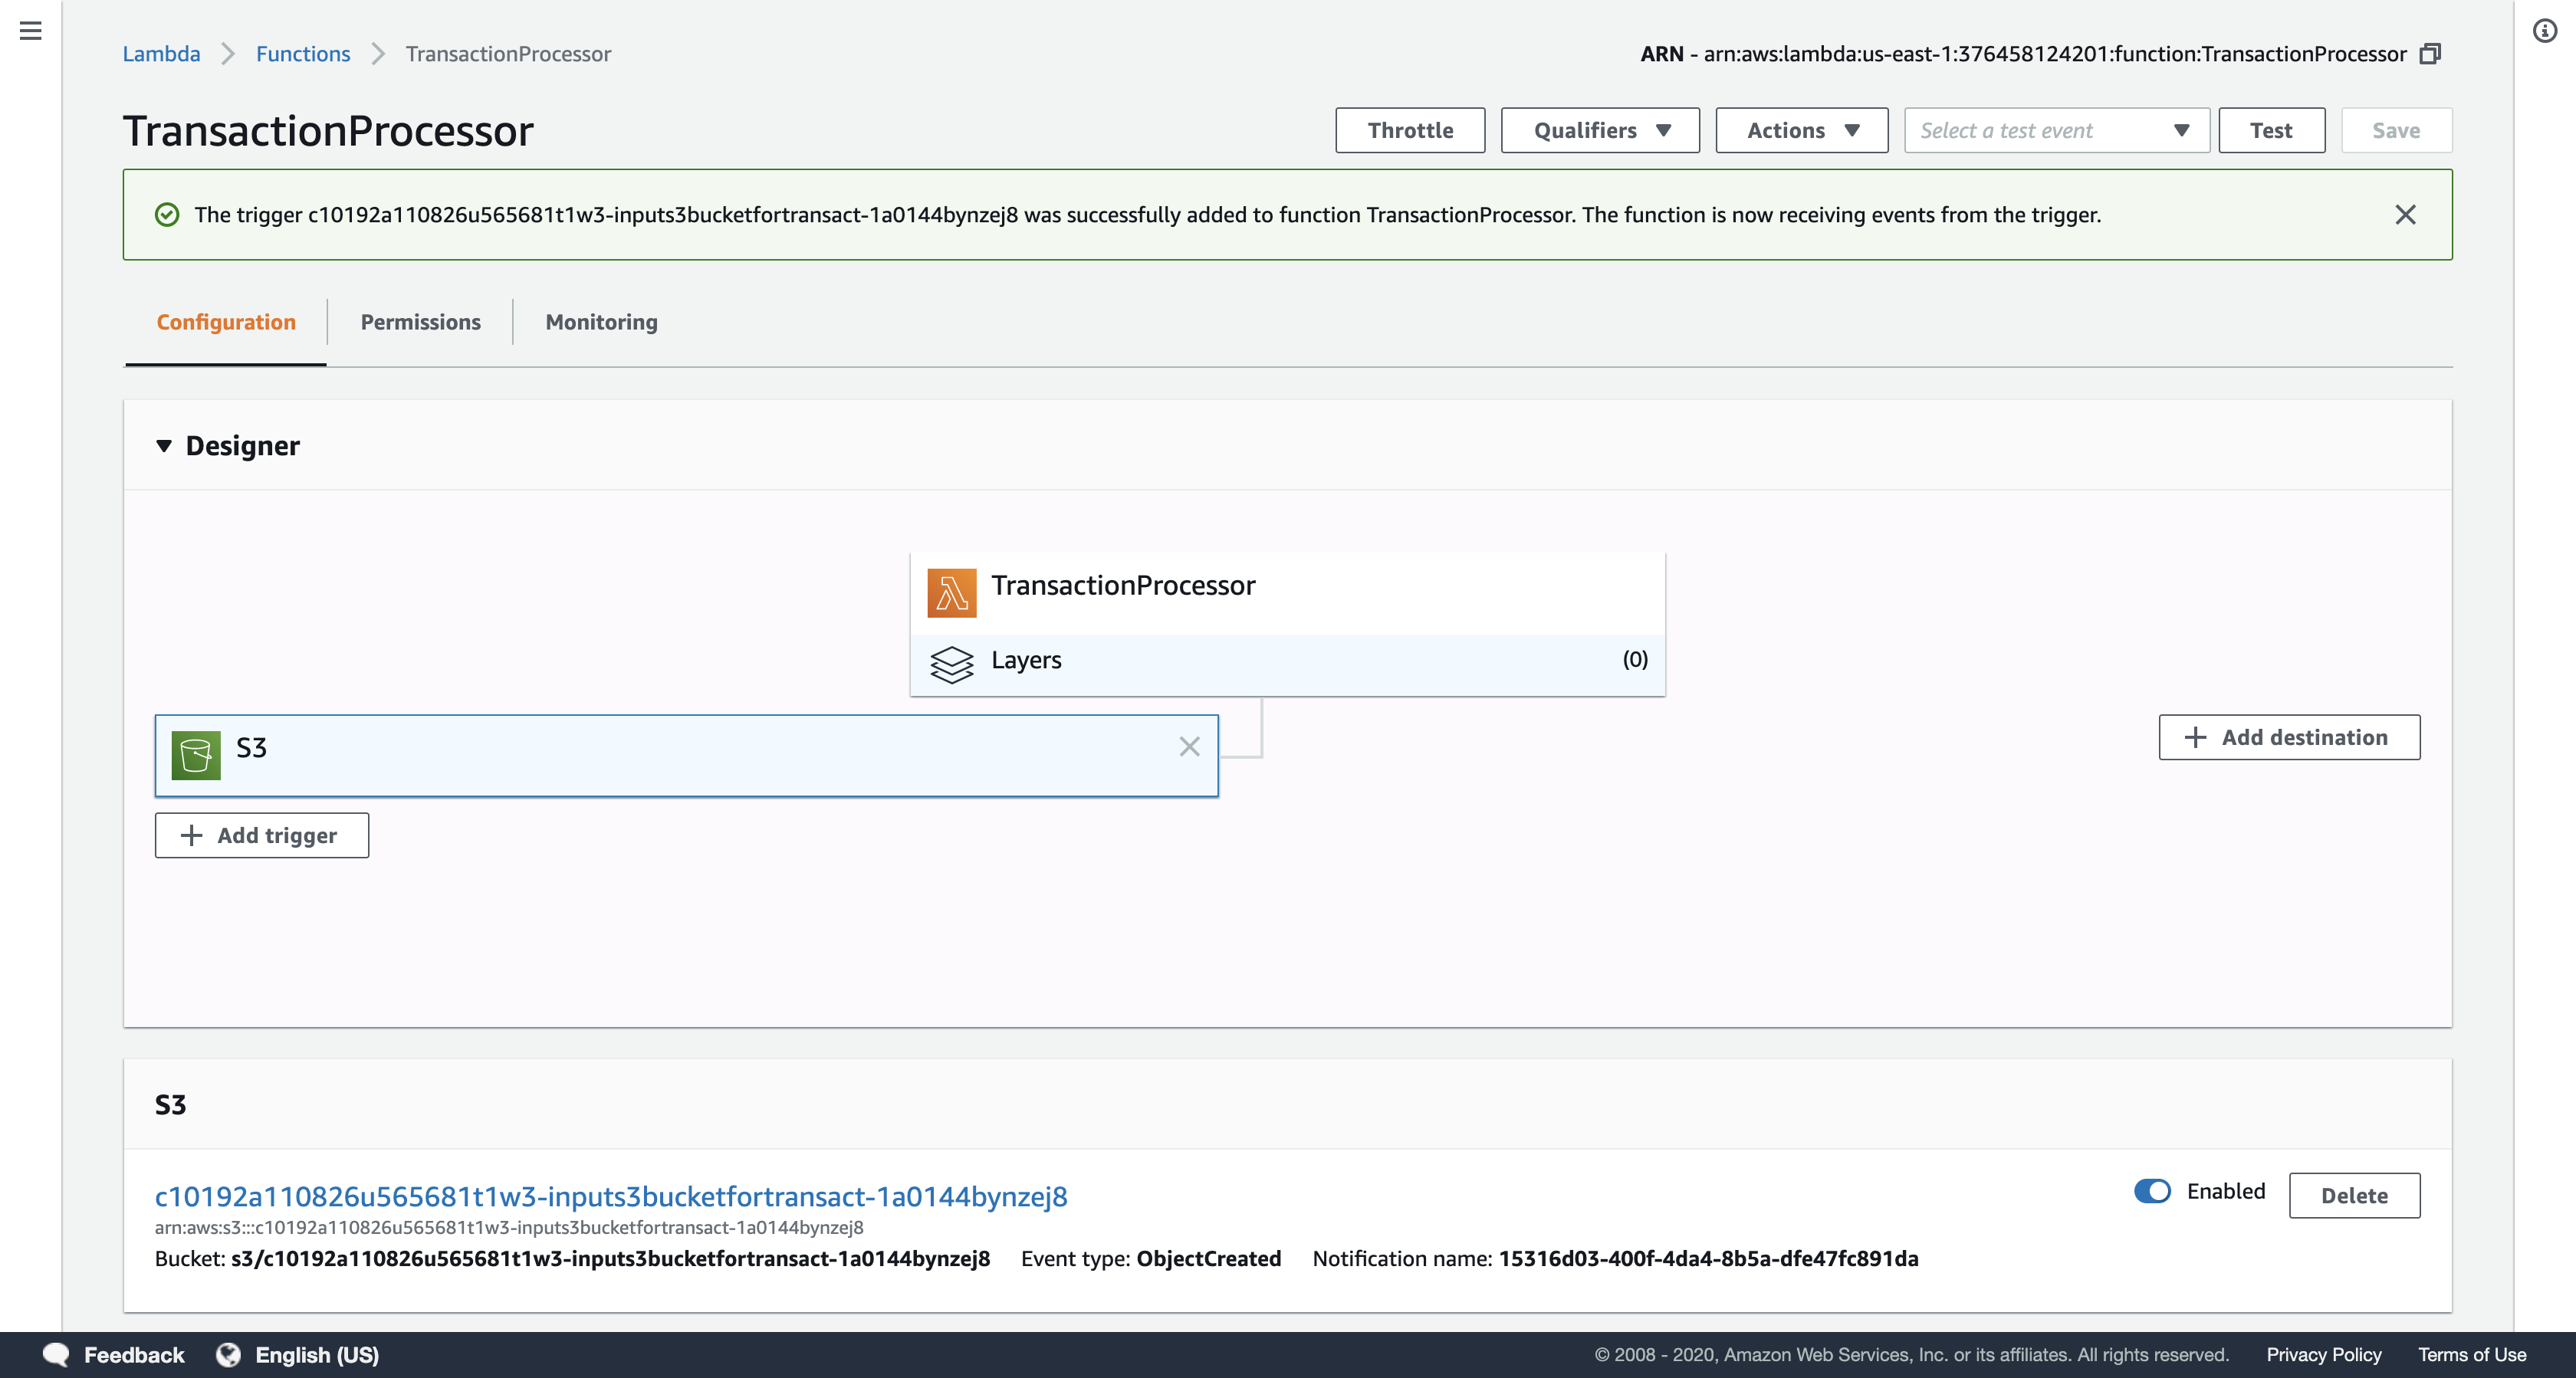Collapse the Designer section
The height and width of the screenshot is (1378, 2576).
point(164,446)
